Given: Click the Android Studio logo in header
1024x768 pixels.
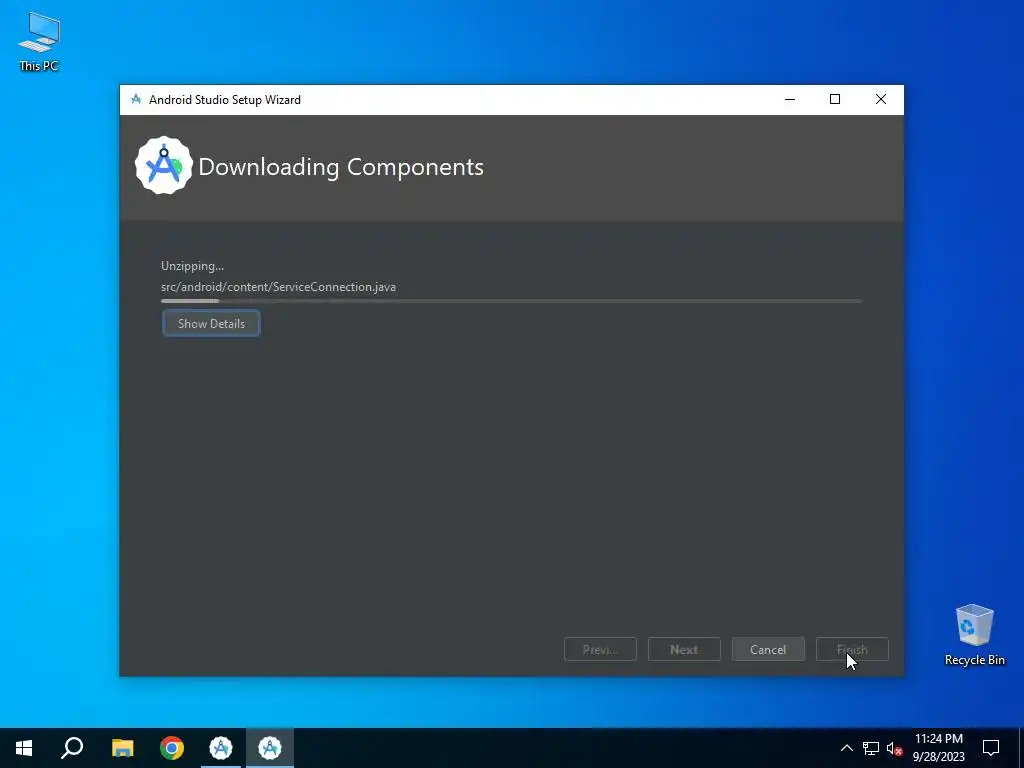Looking at the screenshot, I should point(164,166).
